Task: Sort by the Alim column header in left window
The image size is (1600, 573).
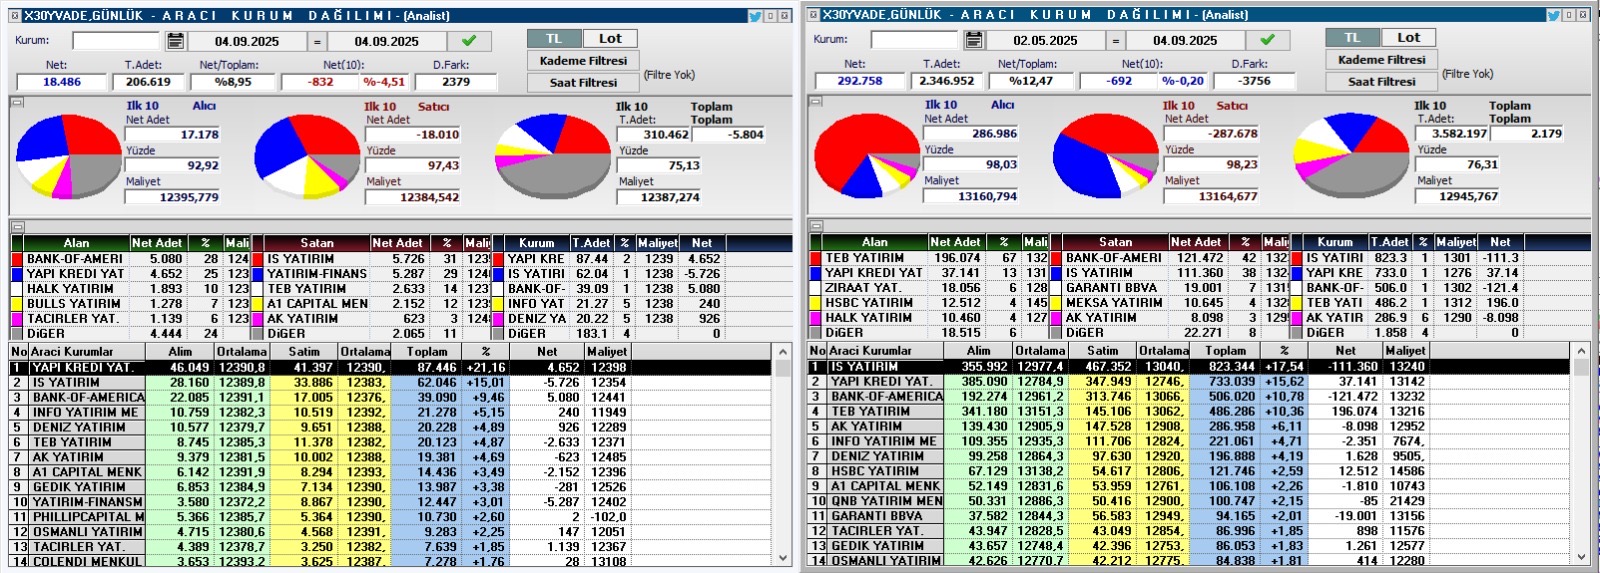Action: 179,352
